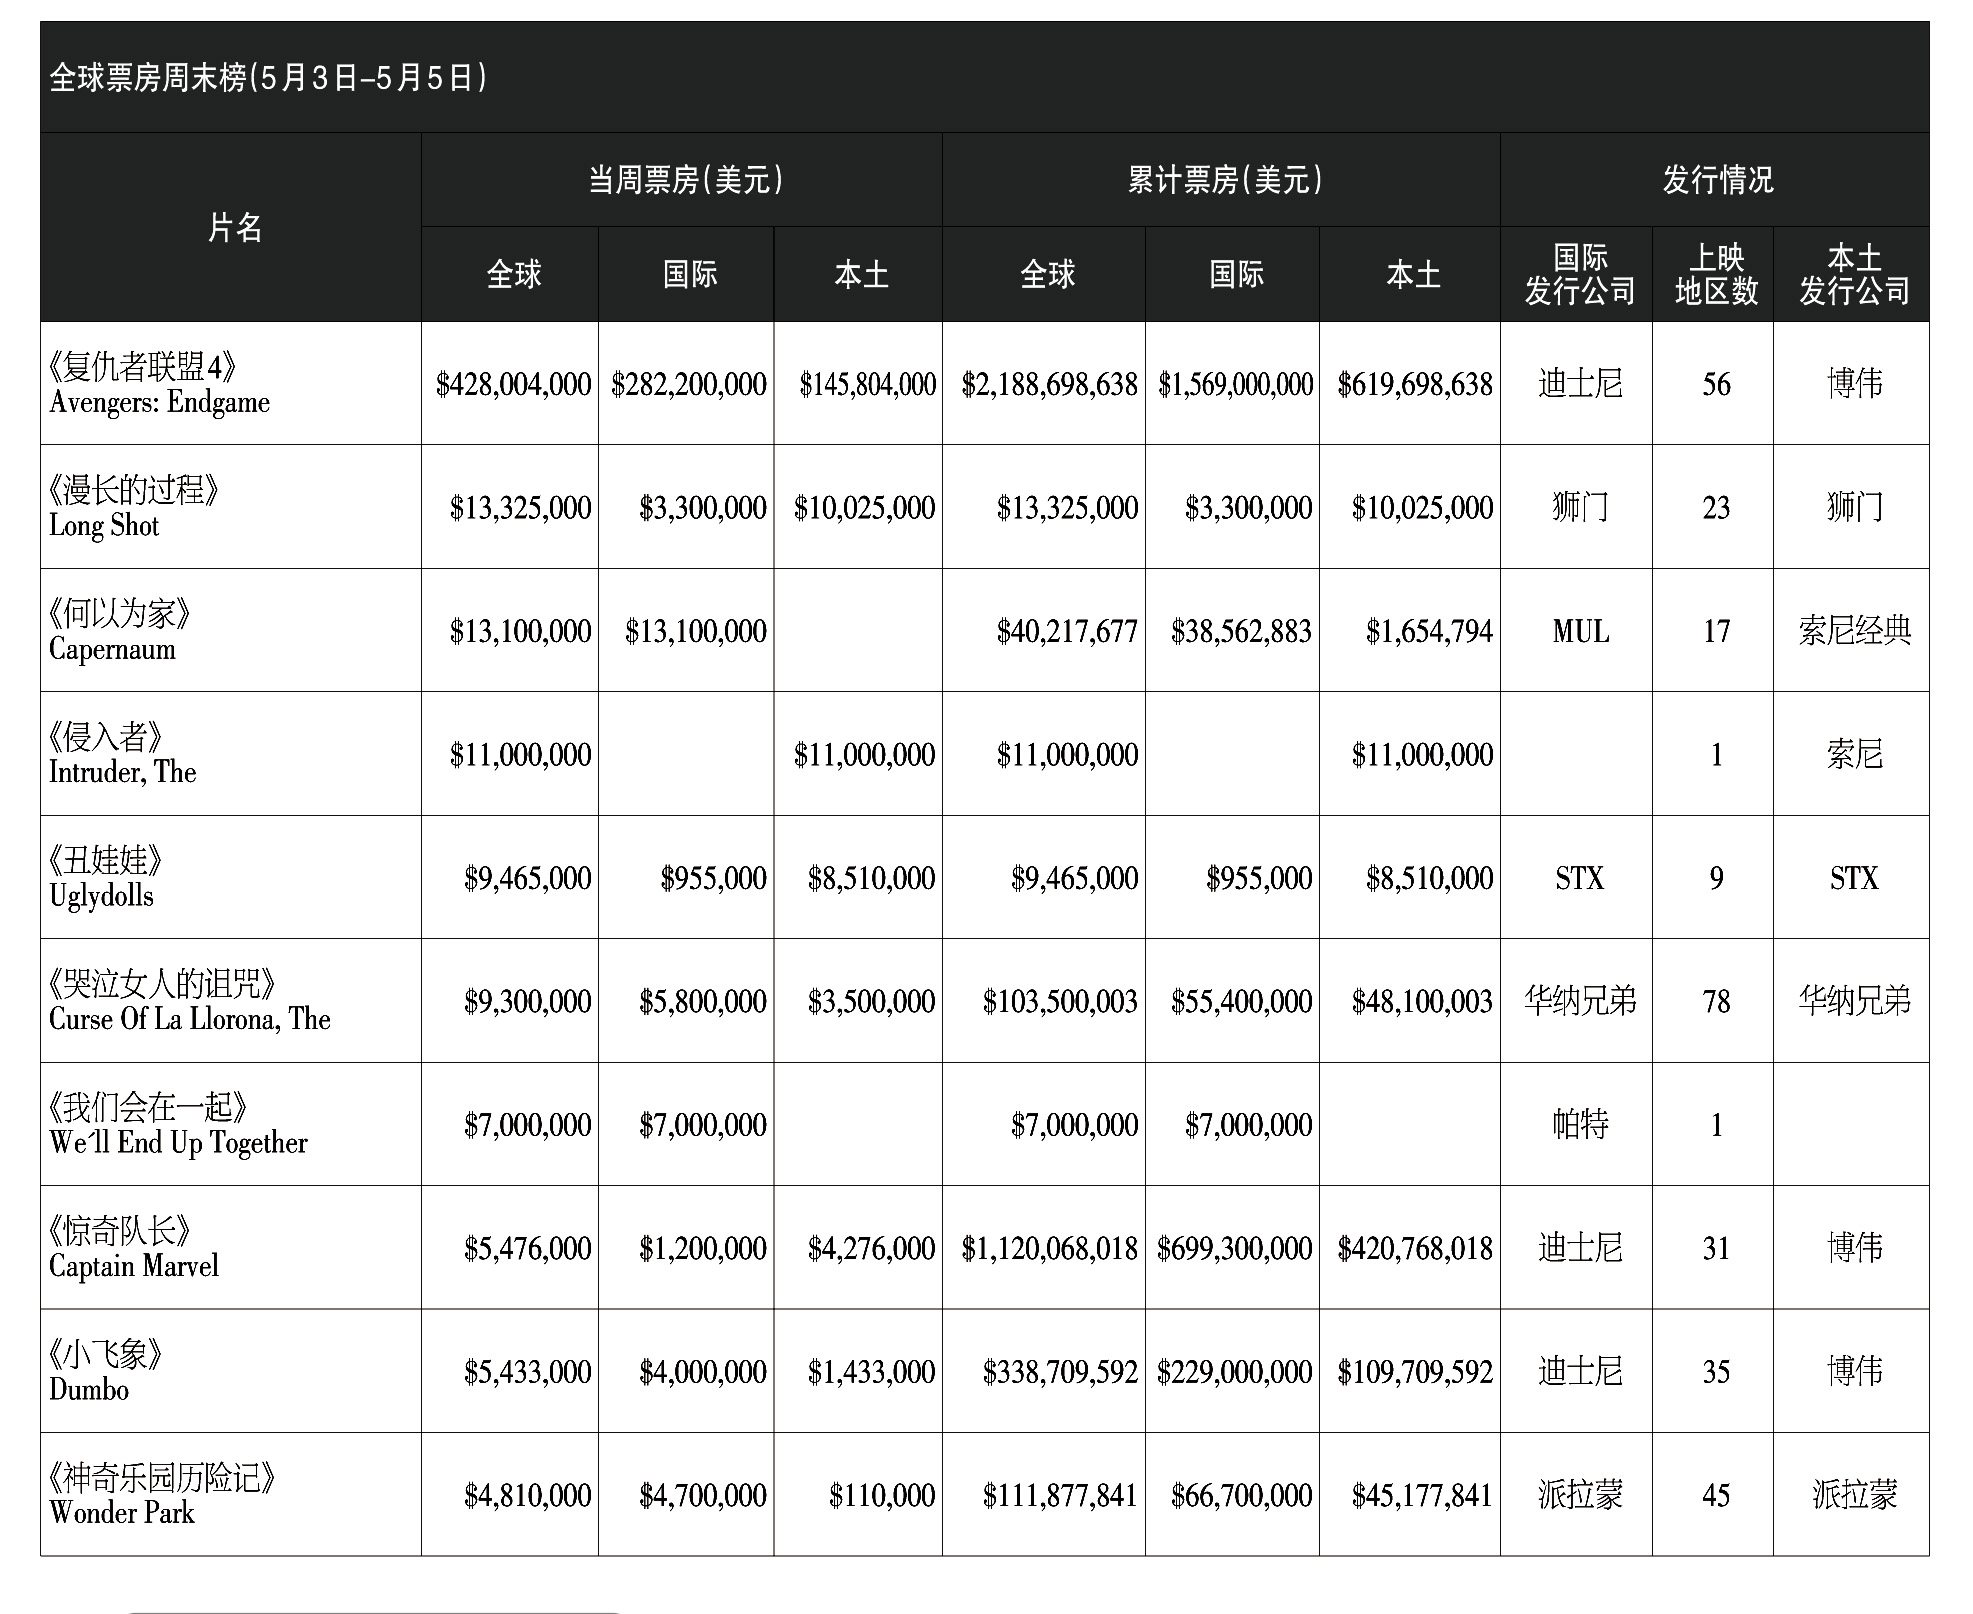Click the 索尼经典 distributor cell

coord(1854,631)
